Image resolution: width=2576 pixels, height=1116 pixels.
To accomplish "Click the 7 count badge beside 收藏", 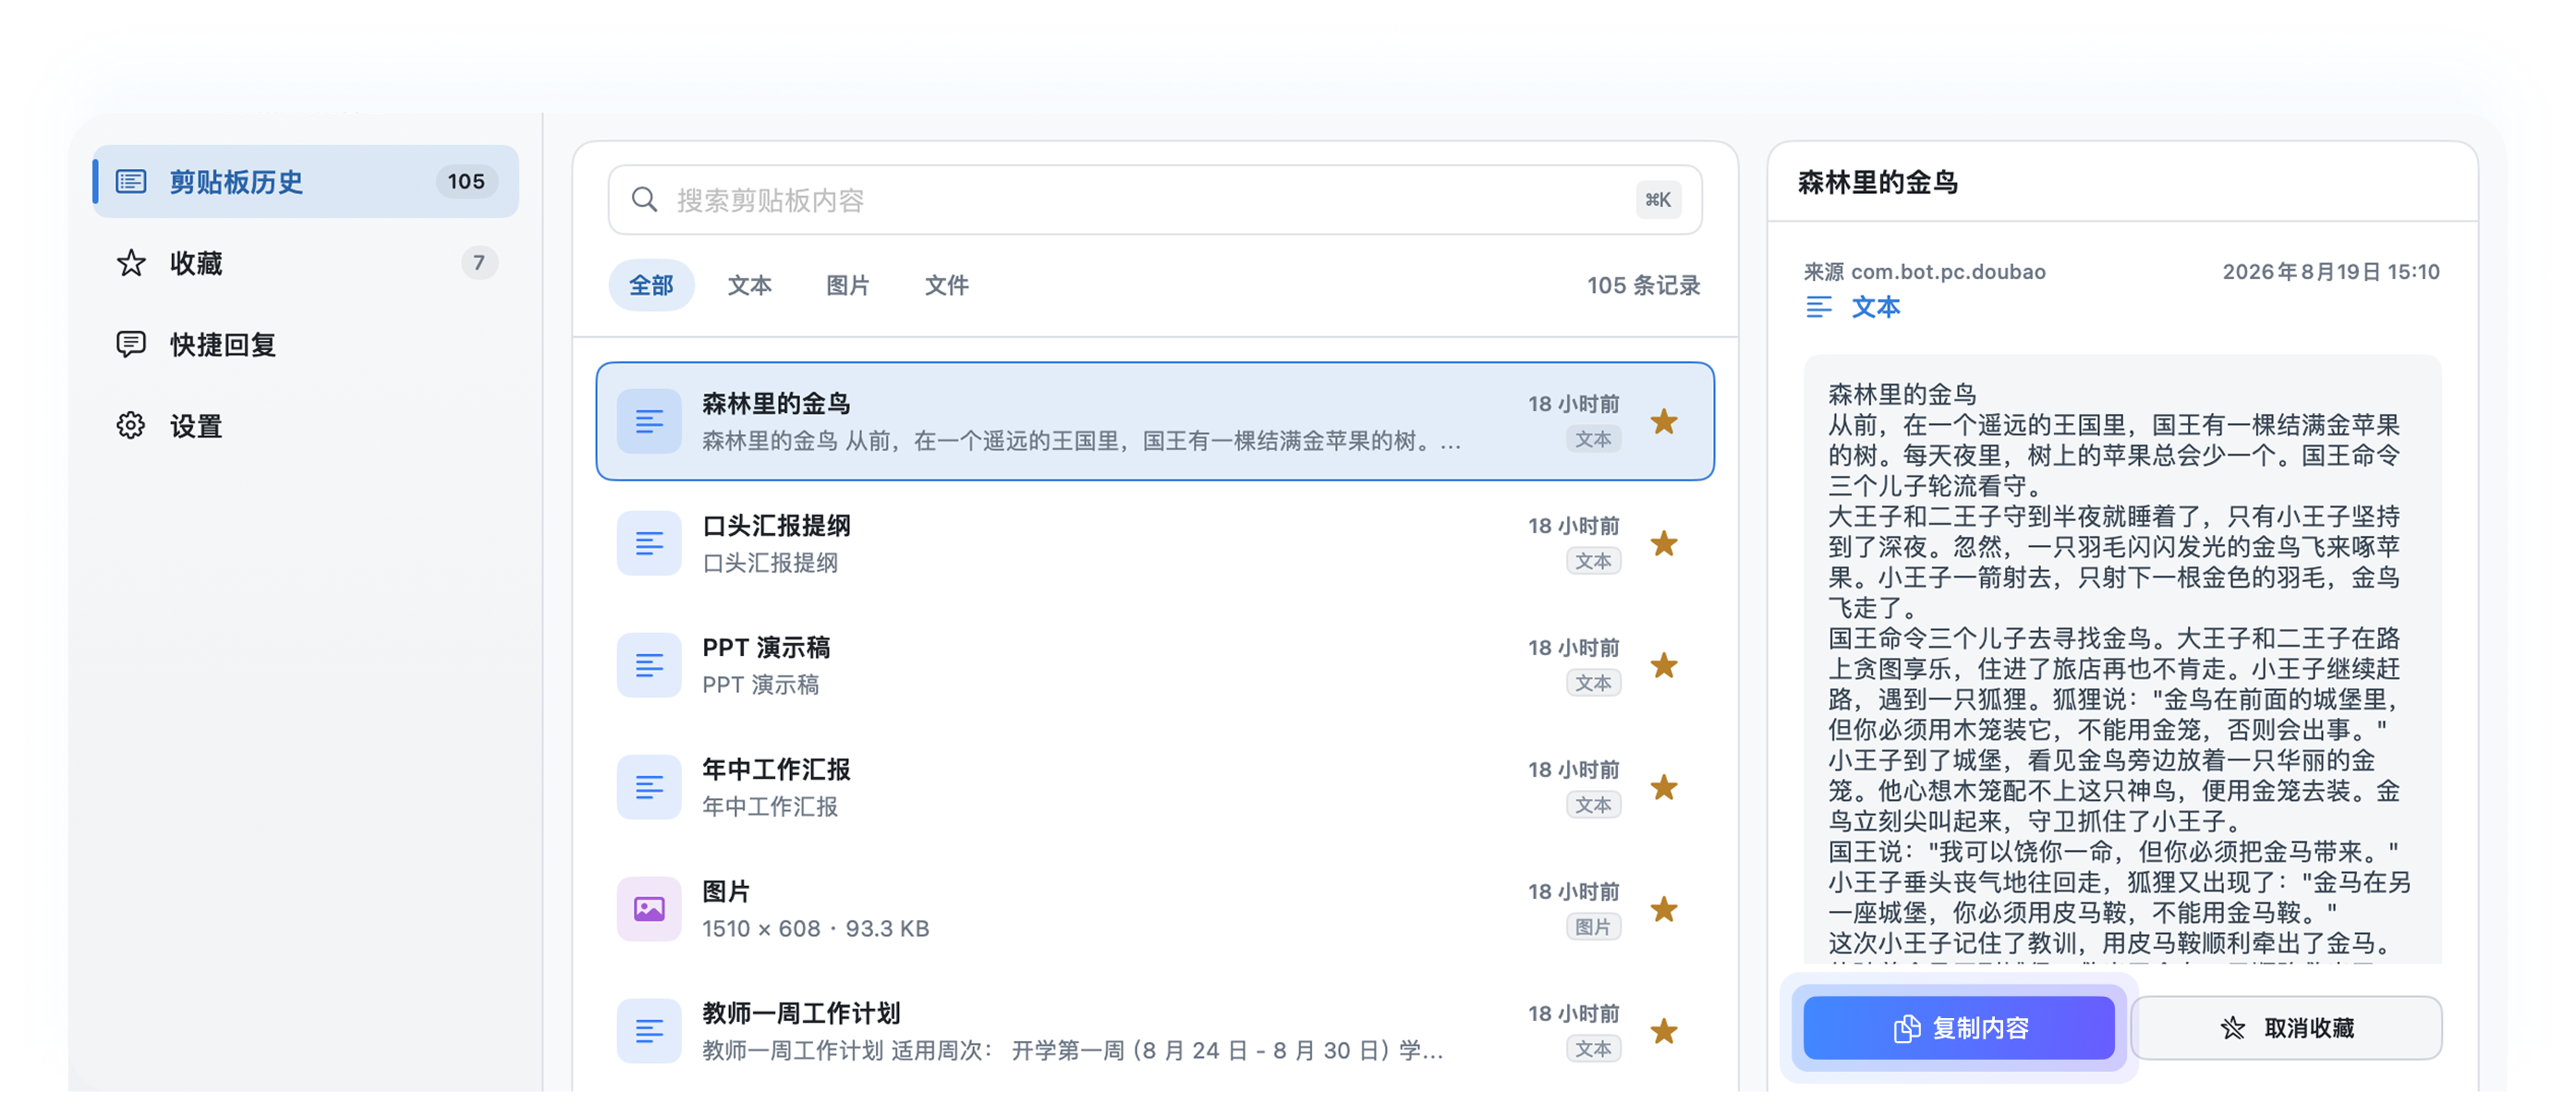I will (479, 263).
